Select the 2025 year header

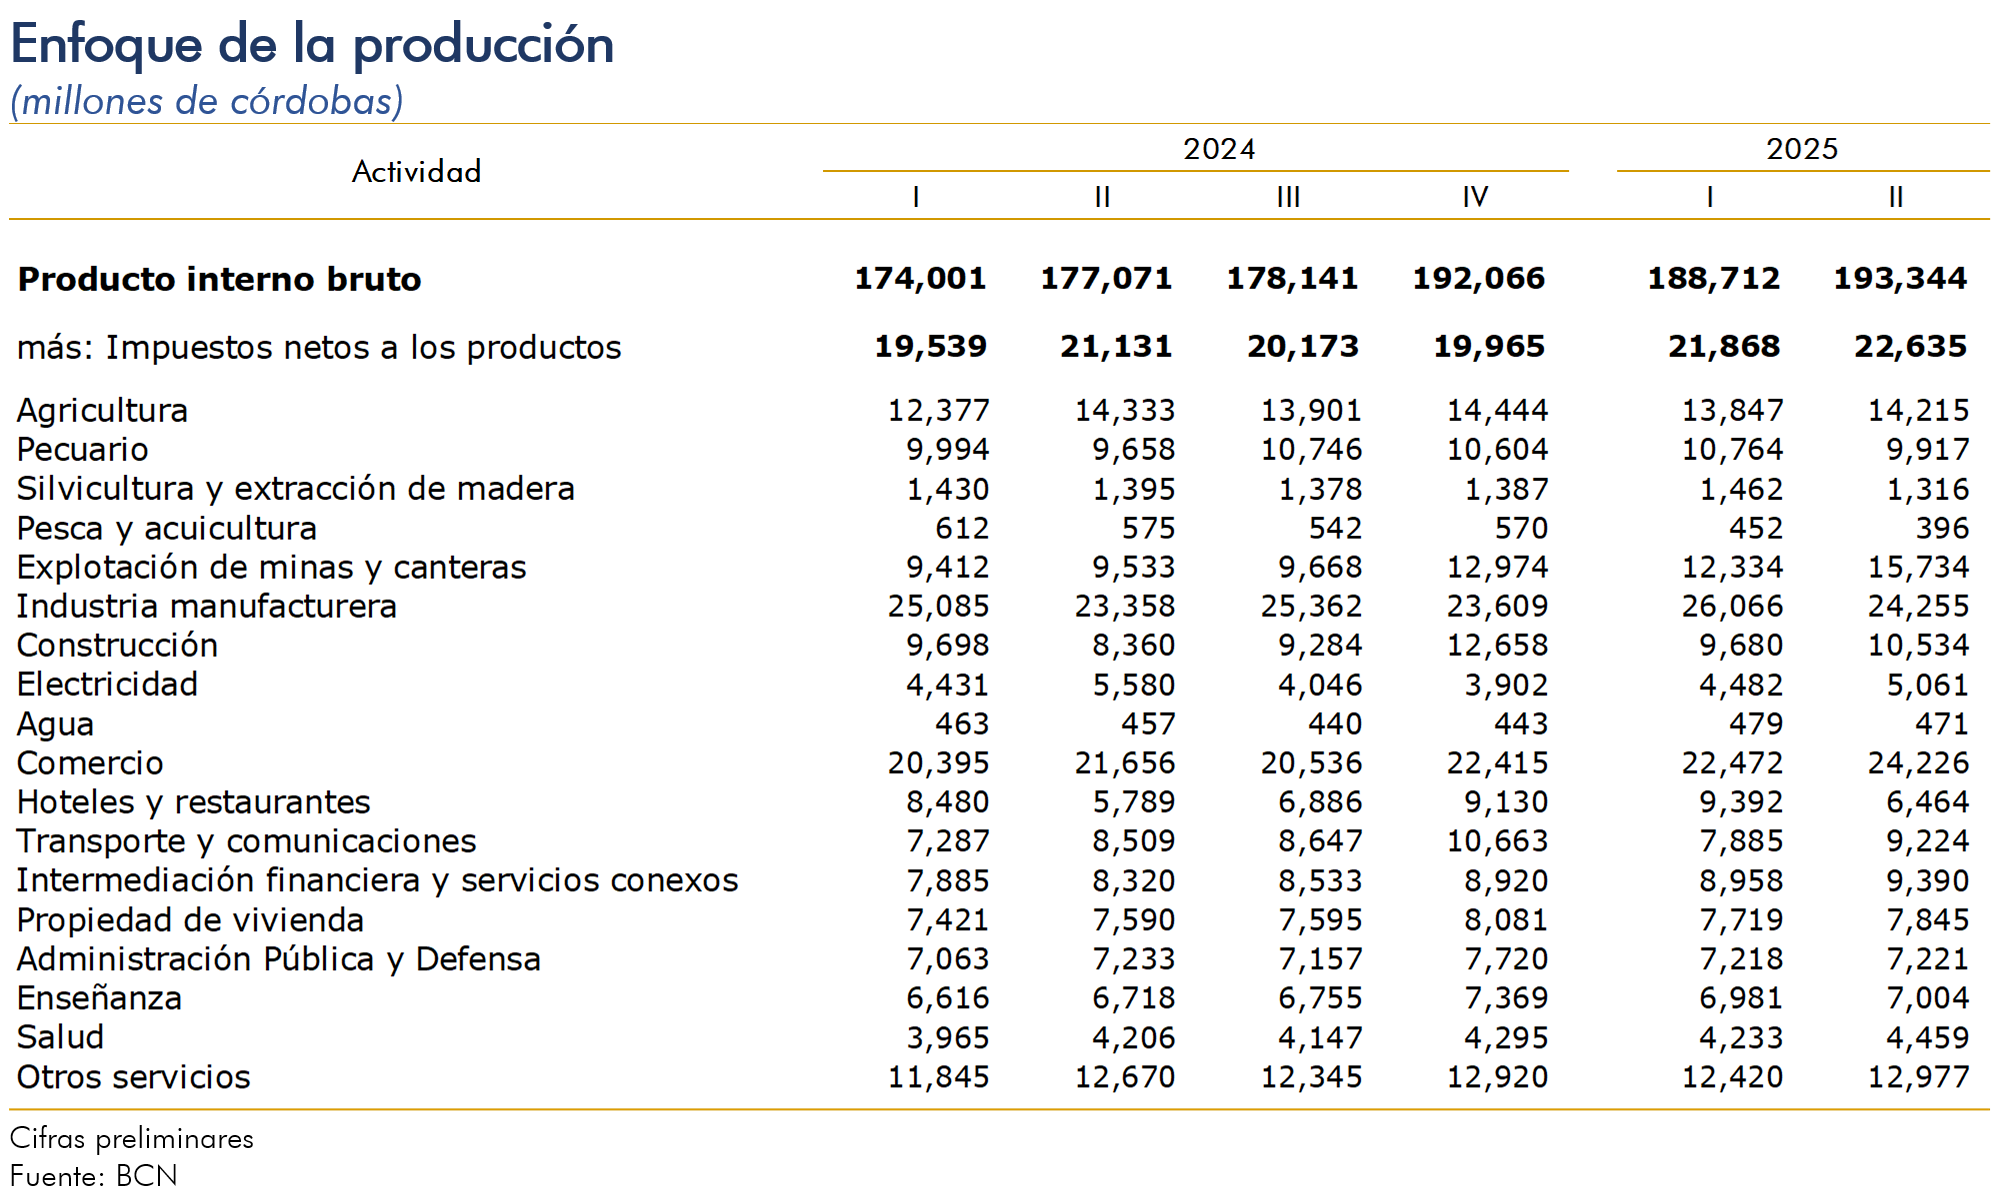tap(1801, 149)
